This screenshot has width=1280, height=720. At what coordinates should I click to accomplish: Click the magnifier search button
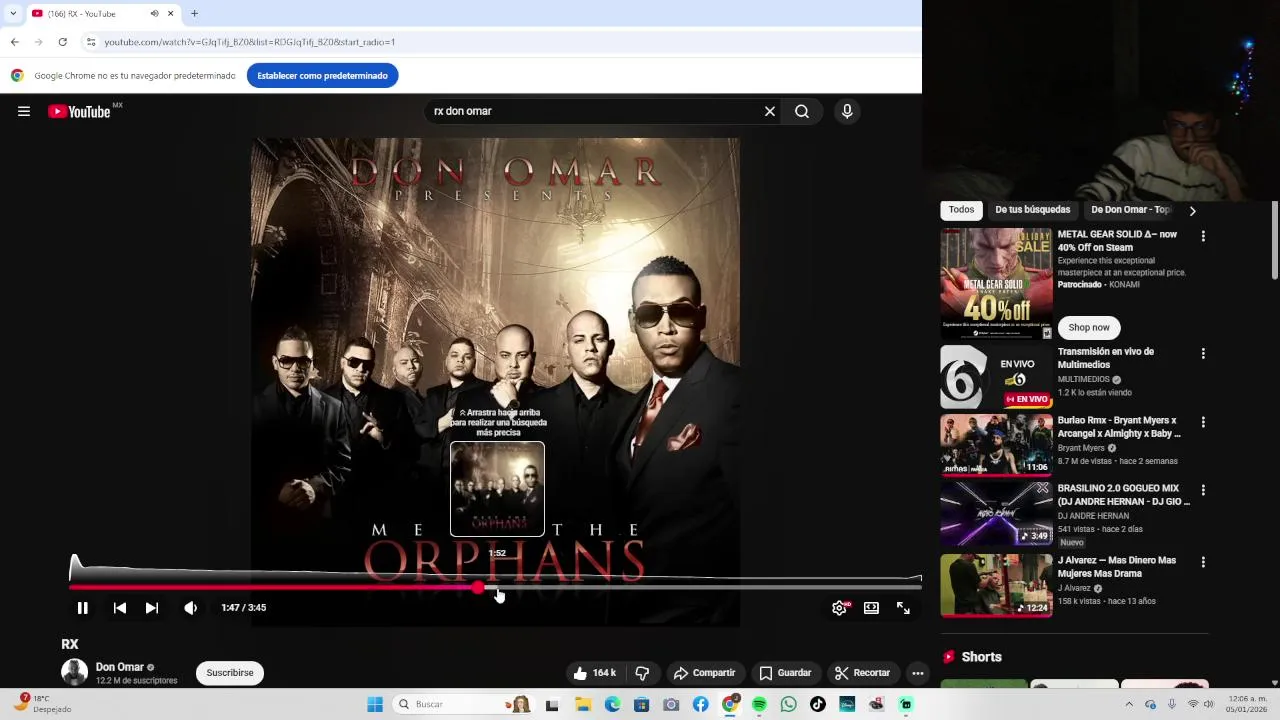pos(802,111)
